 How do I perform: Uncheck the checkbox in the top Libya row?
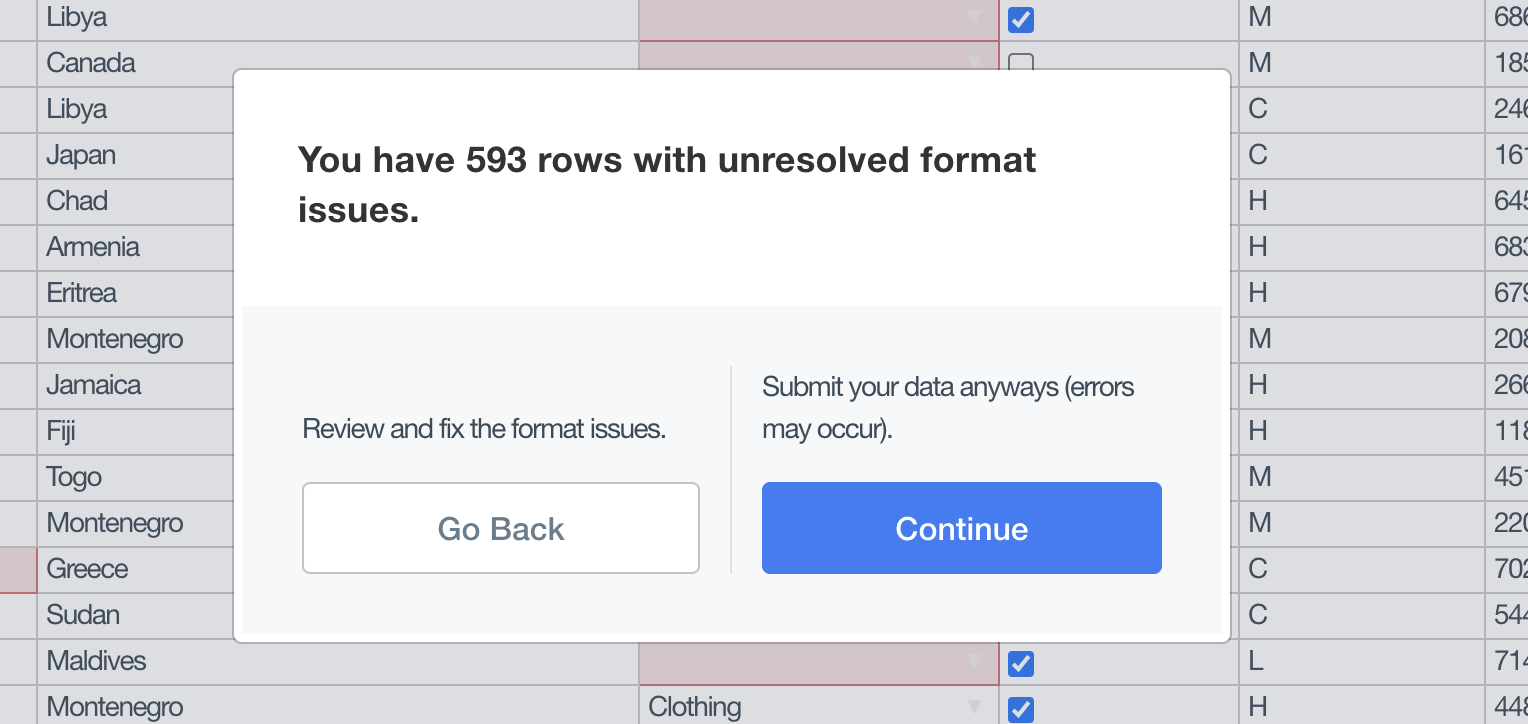point(1020,17)
